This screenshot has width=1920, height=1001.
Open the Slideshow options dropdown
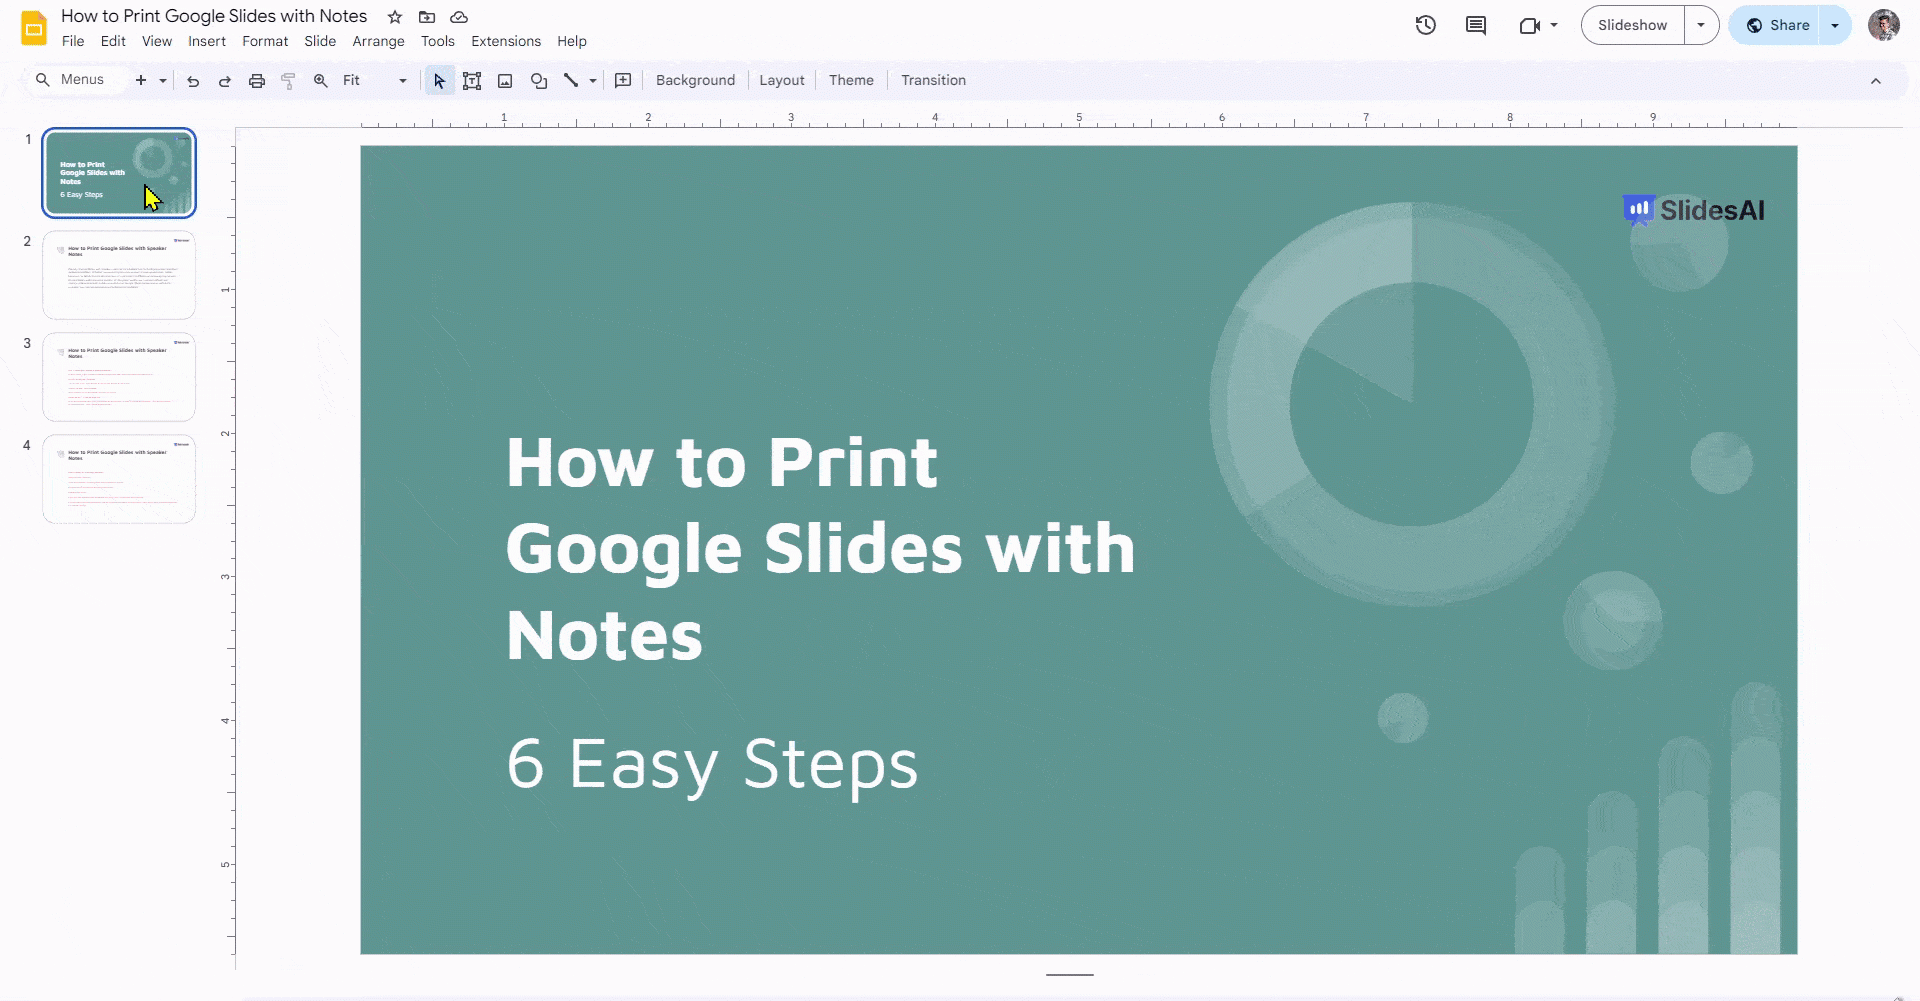[x=1702, y=25]
